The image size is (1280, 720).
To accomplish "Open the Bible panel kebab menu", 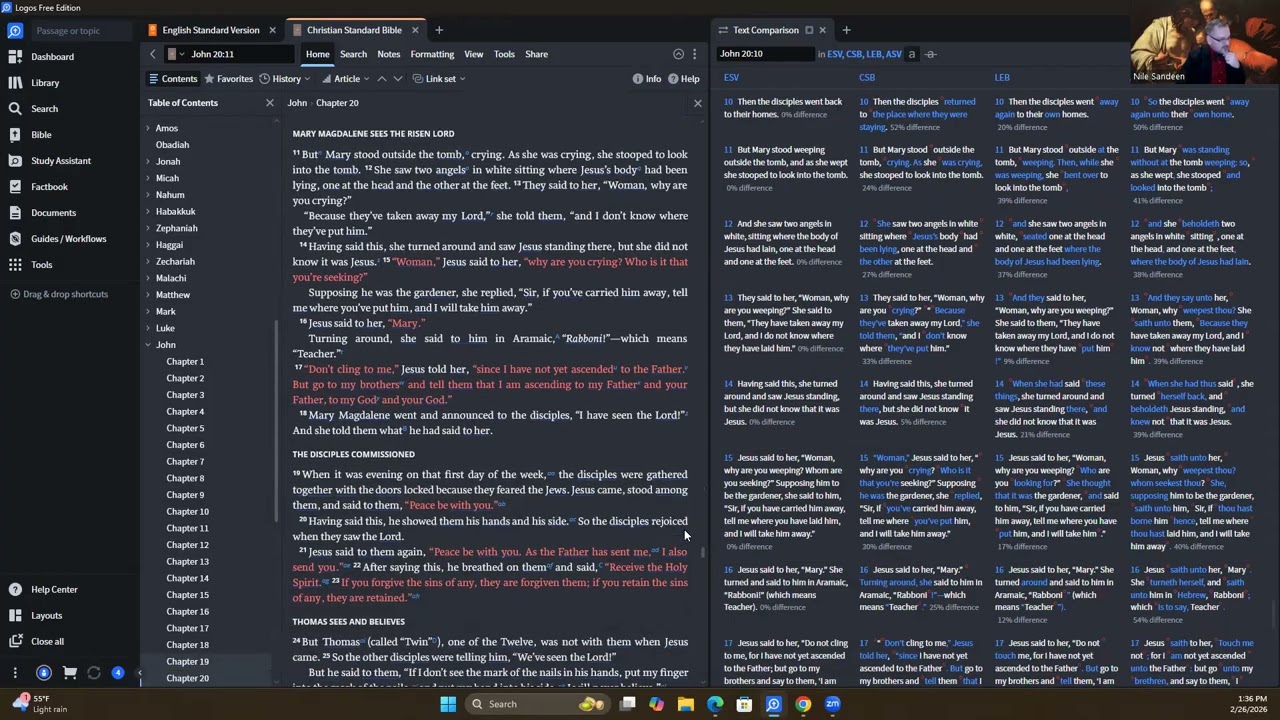I will (x=693, y=54).
